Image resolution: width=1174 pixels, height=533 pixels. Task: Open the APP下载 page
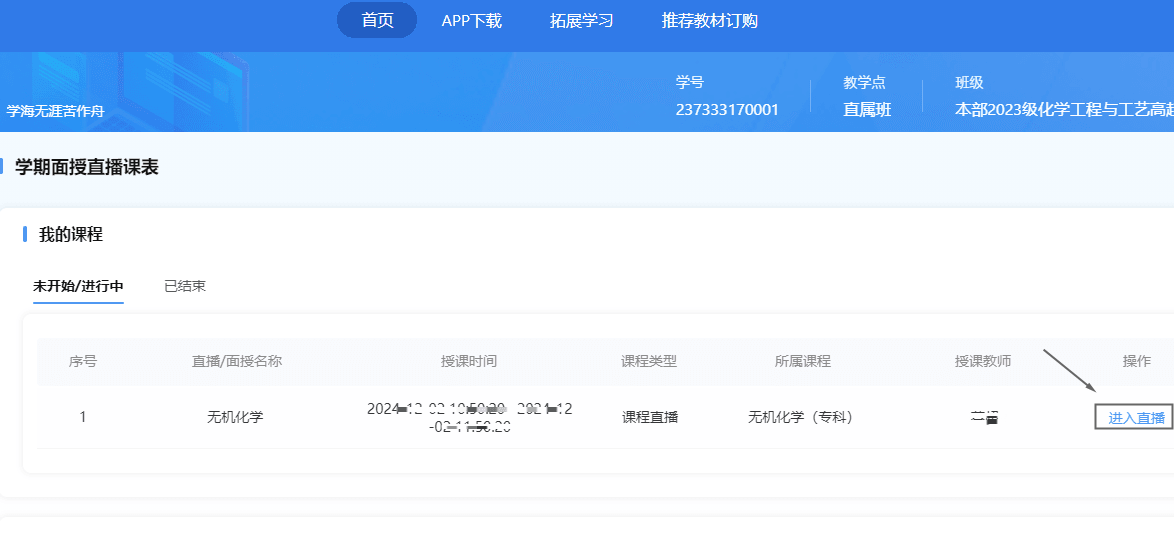point(471,20)
